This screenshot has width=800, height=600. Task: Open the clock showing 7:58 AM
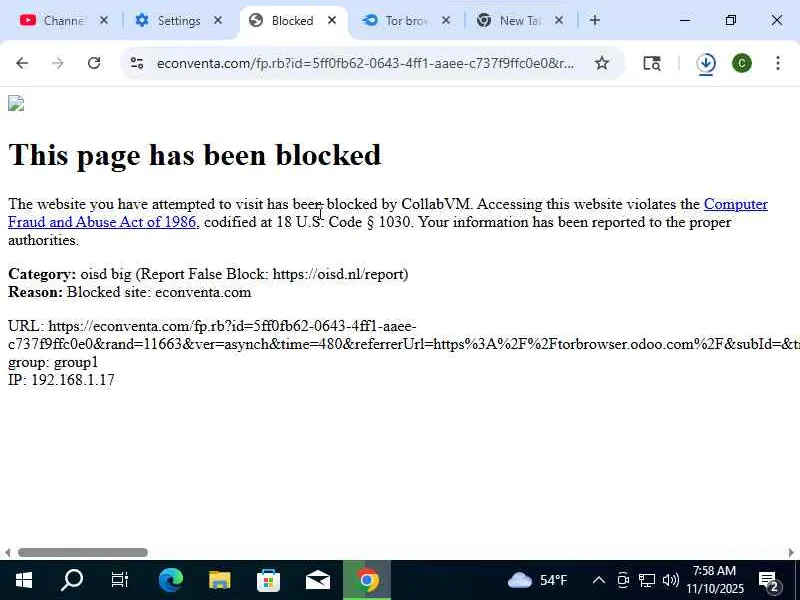[715, 580]
